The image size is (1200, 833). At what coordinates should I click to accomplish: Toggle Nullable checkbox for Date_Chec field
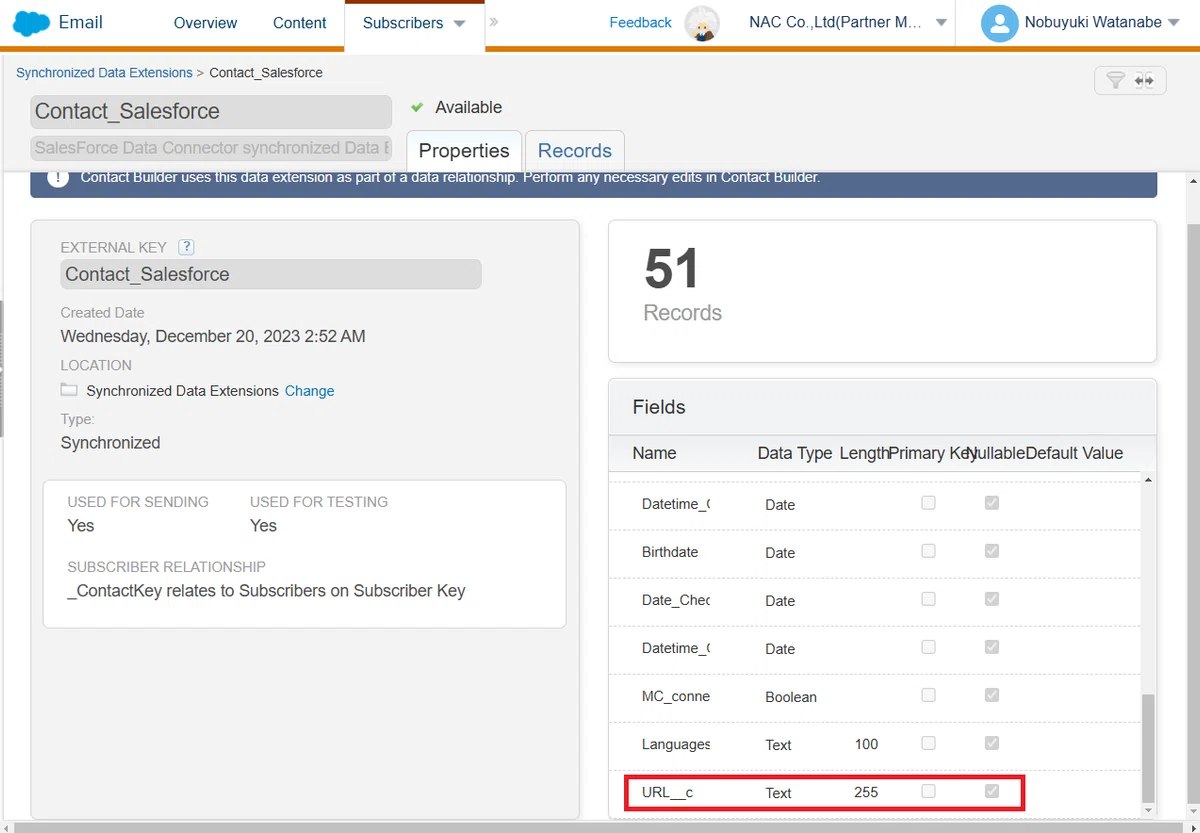click(991, 599)
